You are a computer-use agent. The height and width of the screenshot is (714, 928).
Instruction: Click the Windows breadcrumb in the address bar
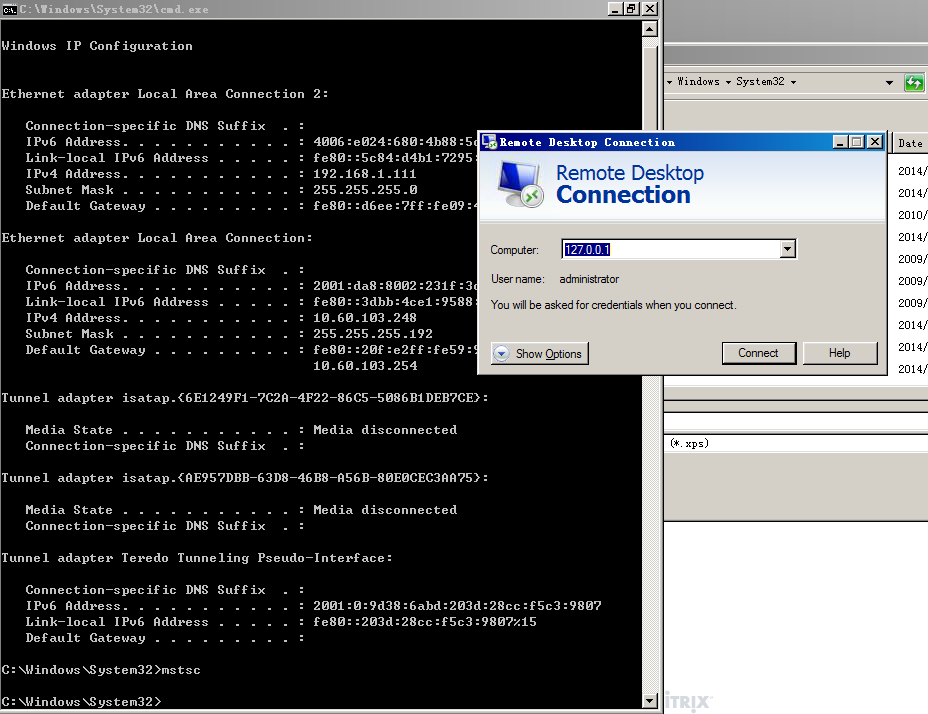click(x=698, y=82)
